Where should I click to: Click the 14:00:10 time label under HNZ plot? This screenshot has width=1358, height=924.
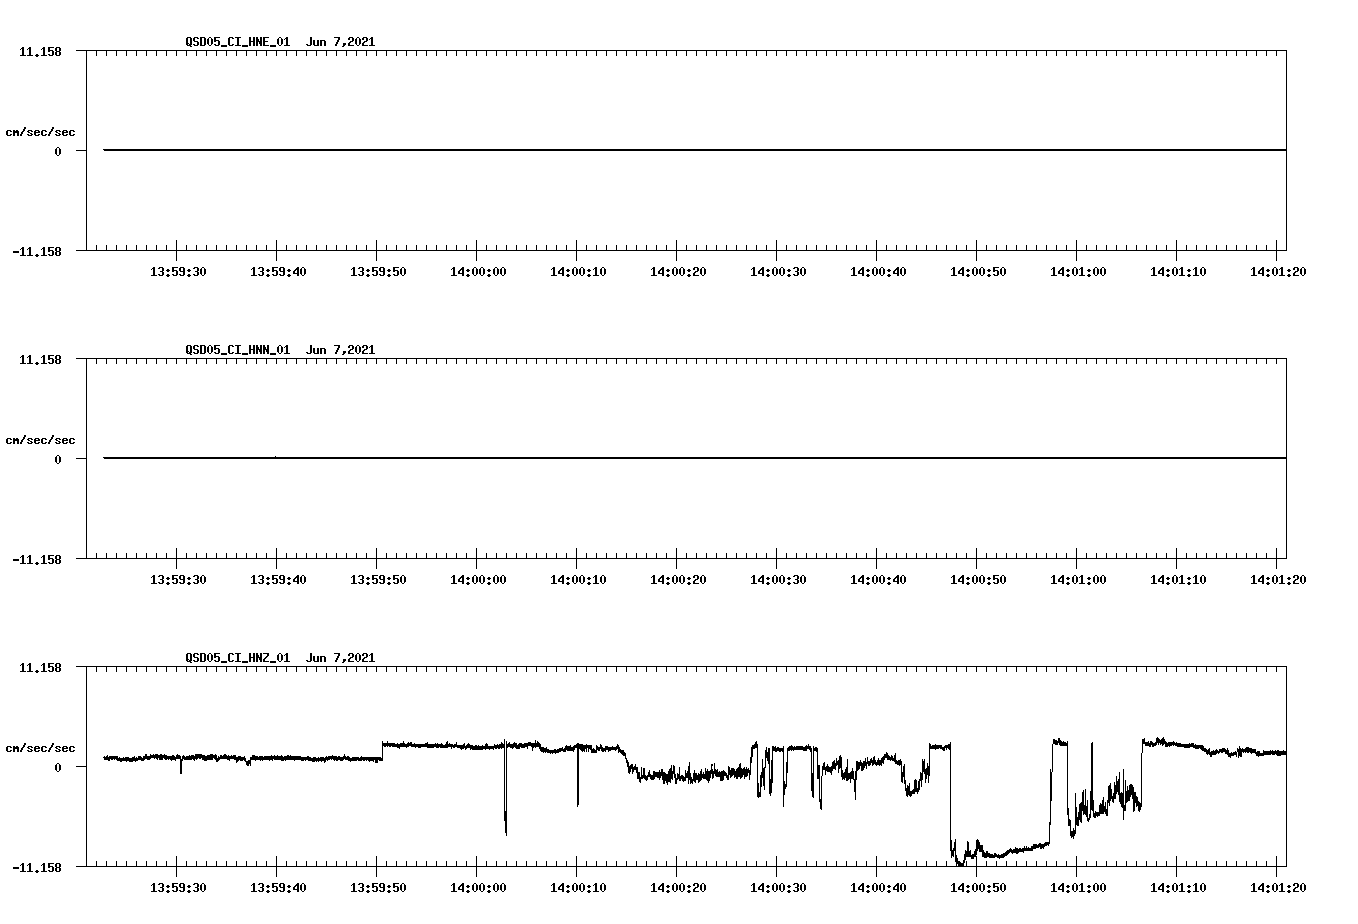[x=578, y=887]
